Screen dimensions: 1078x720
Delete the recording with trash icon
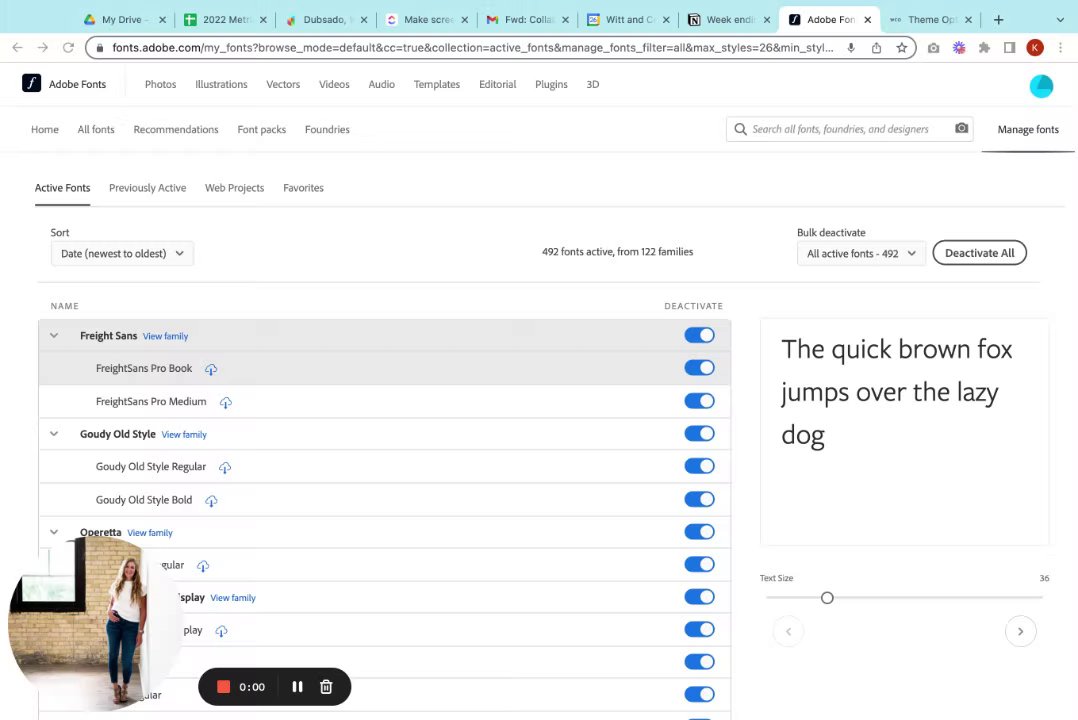pyautogui.click(x=327, y=686)
